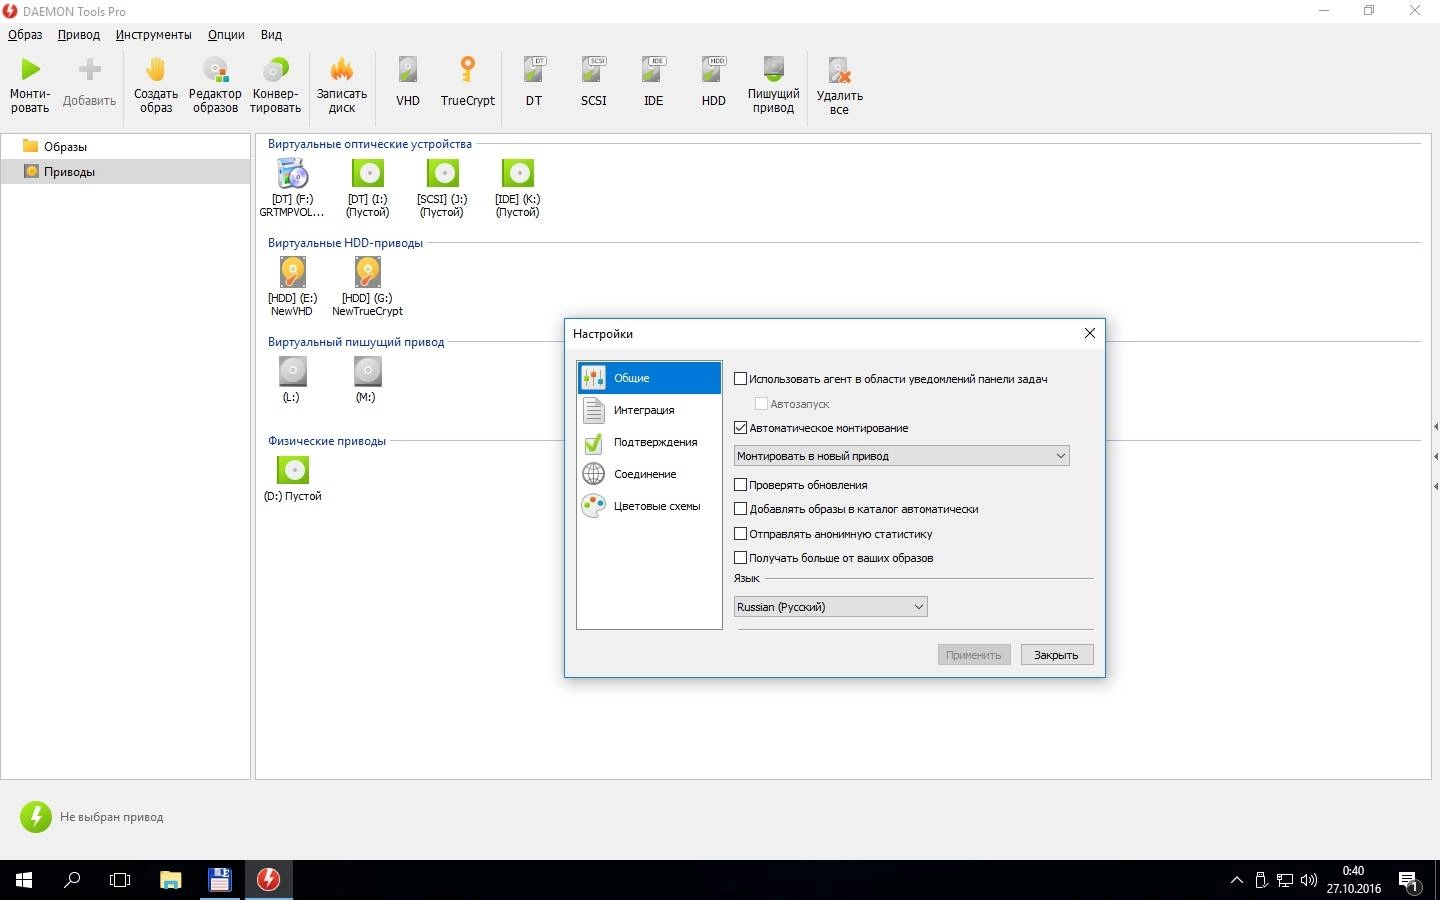Switch to Соединение settings section
This screenshot has width=1440, height=900.
point(649,474)
